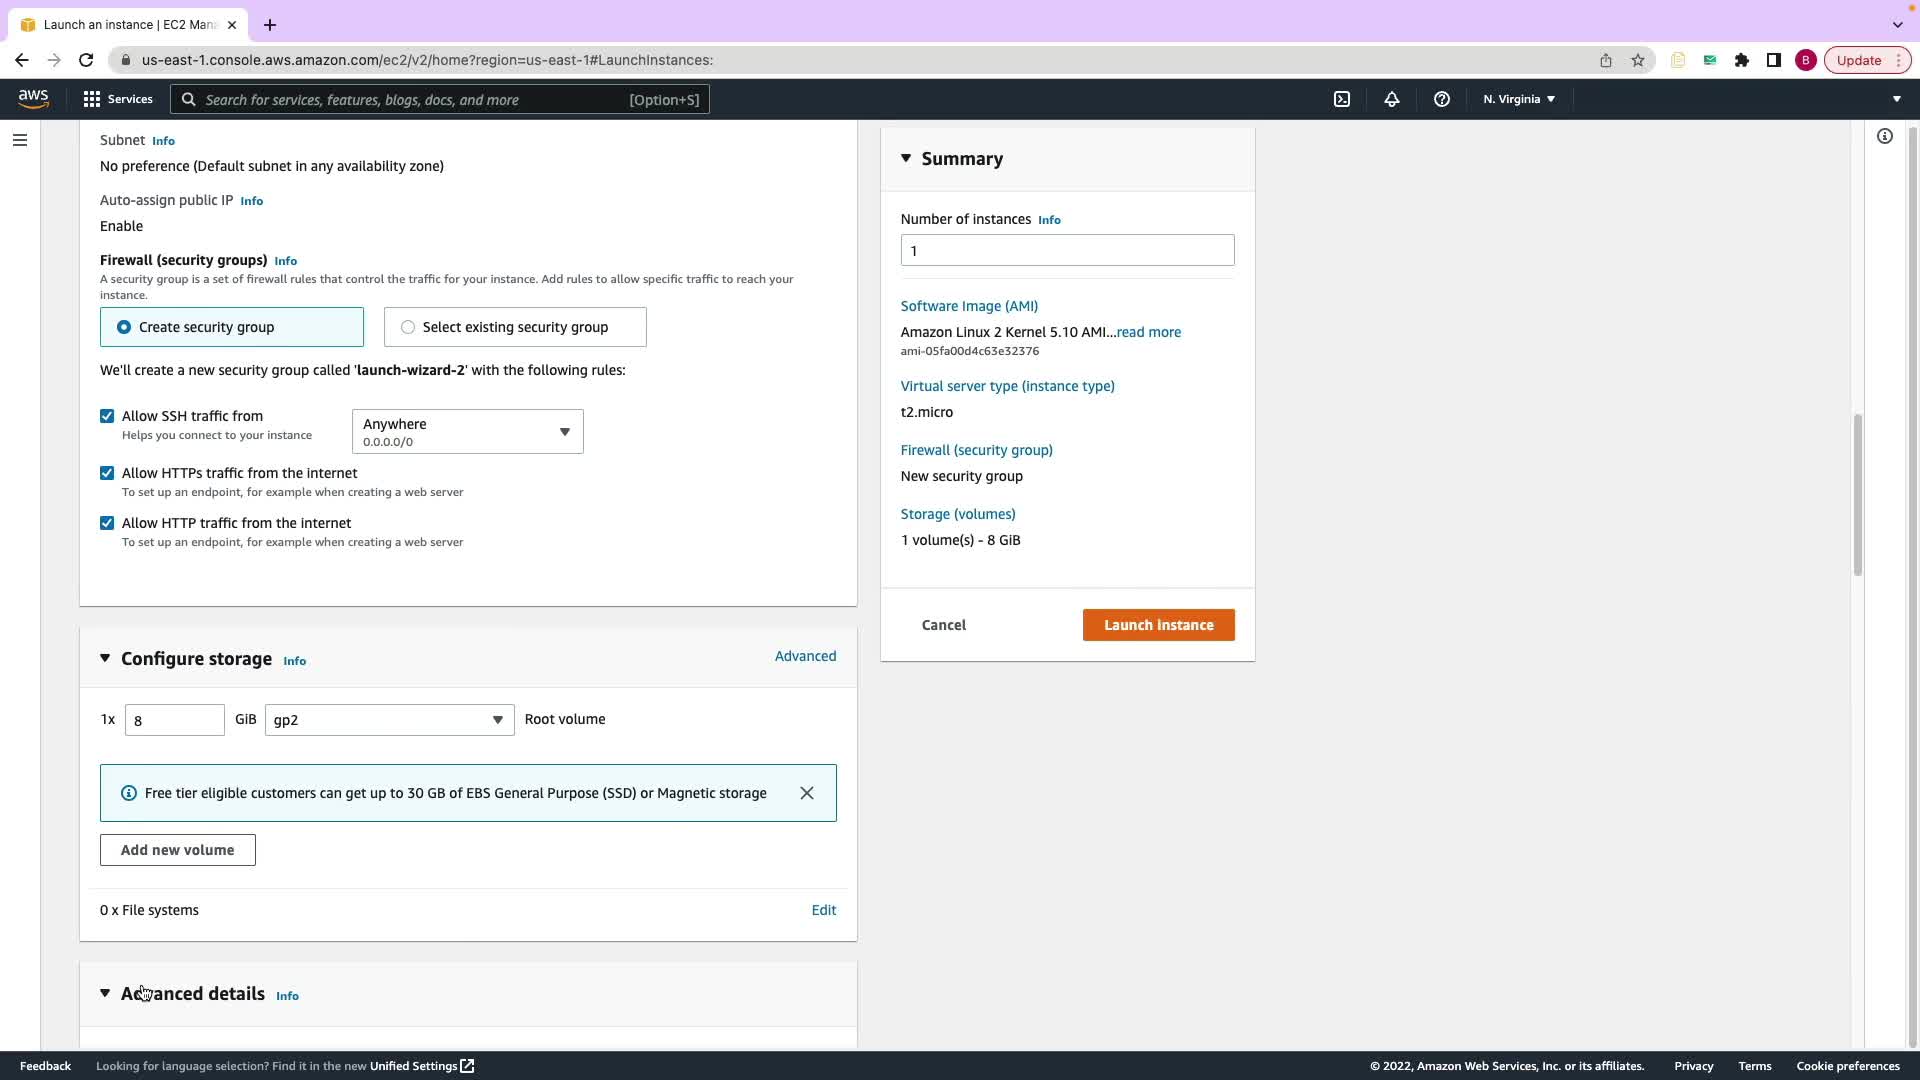The image size is (1920, 1080).
Task: Click the AWS logo home icon
Action: click(x=33, y=98)
